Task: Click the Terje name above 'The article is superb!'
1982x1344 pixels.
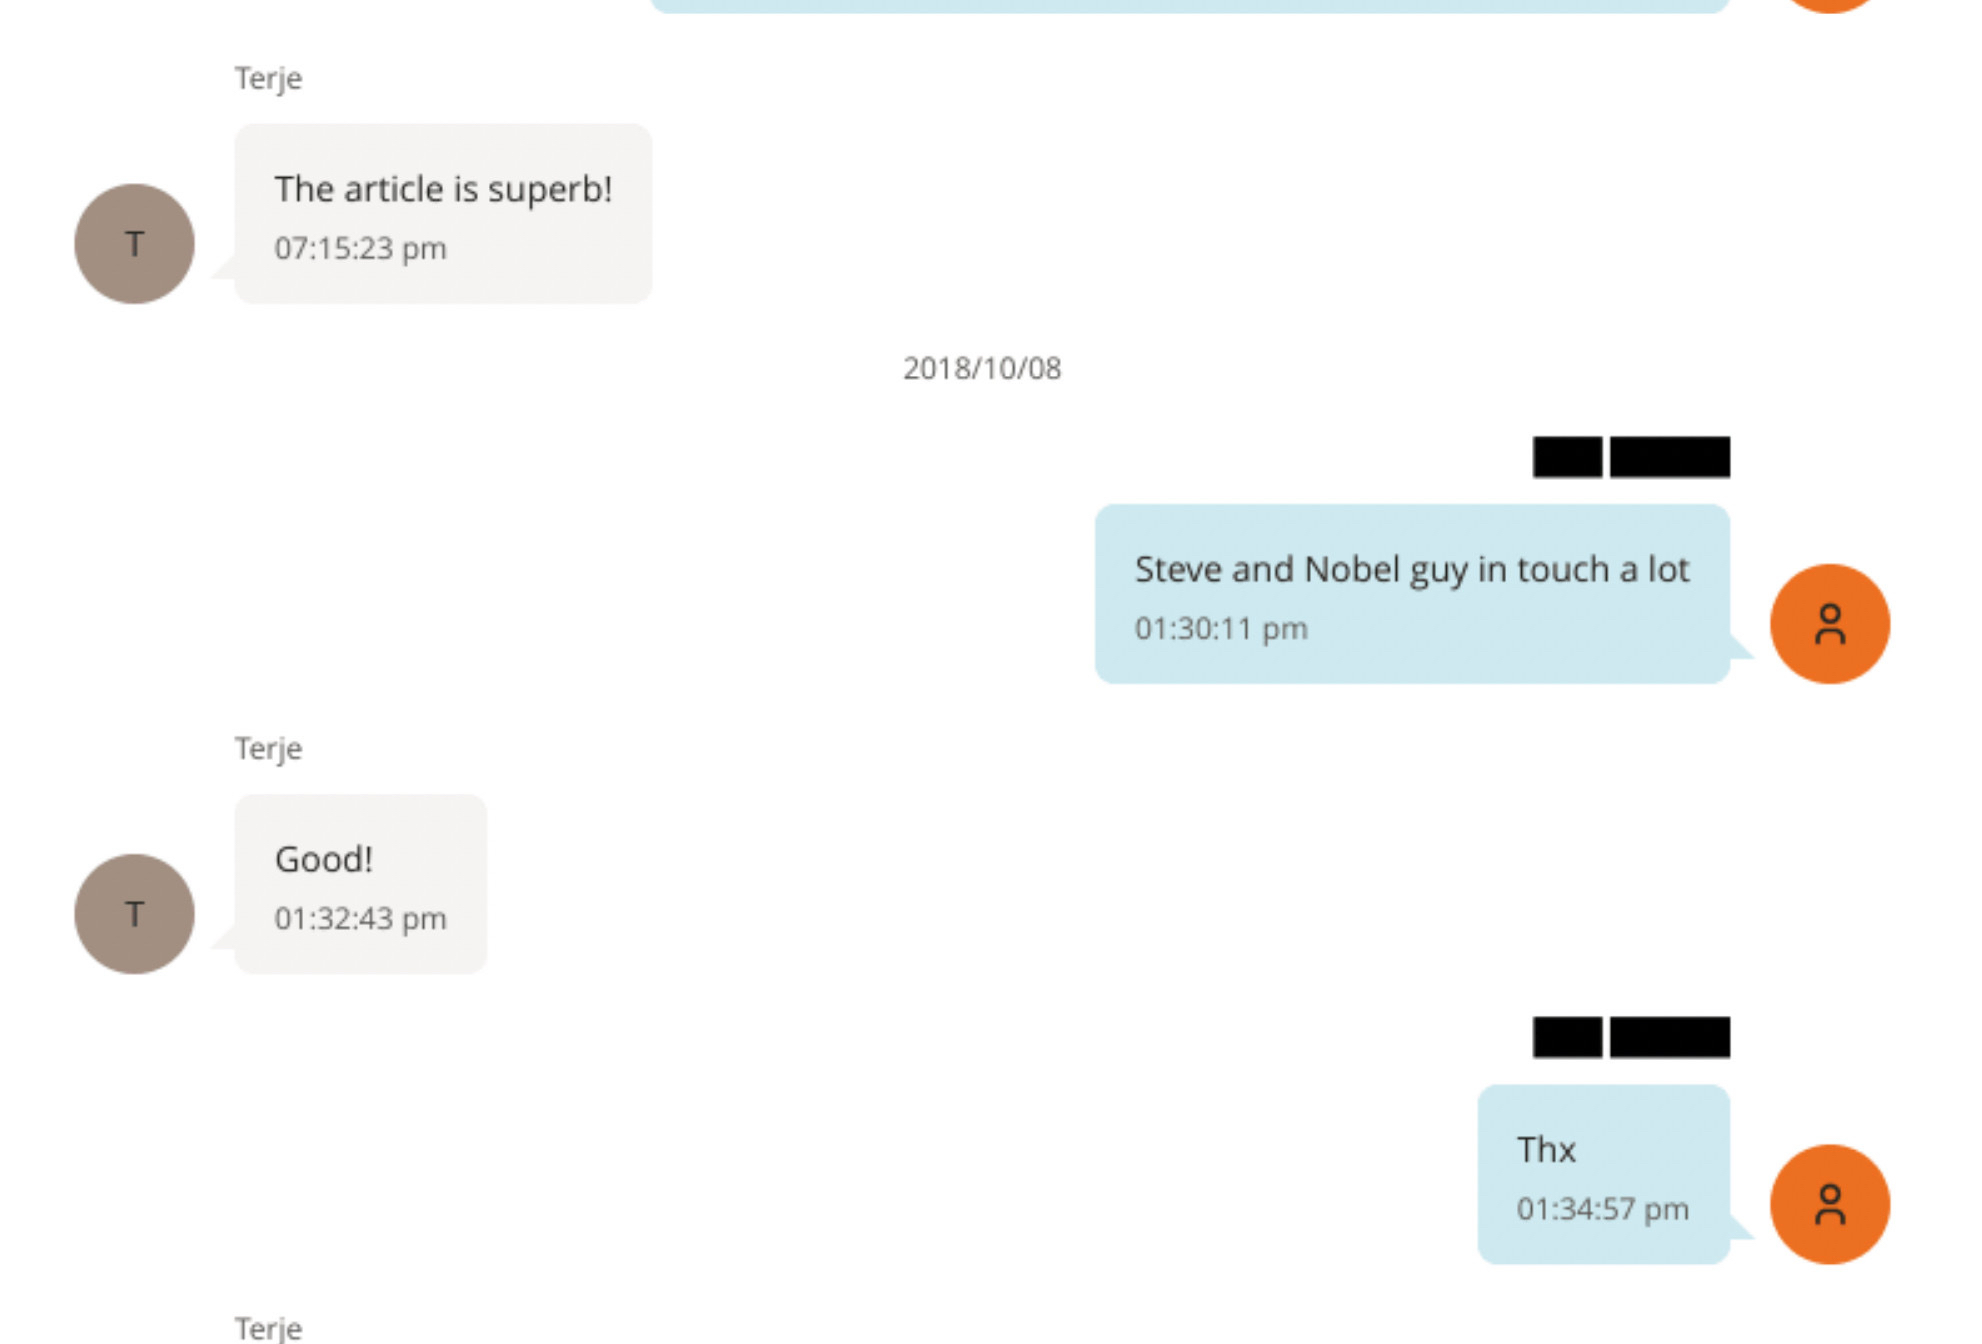Action: coord(268,78)
